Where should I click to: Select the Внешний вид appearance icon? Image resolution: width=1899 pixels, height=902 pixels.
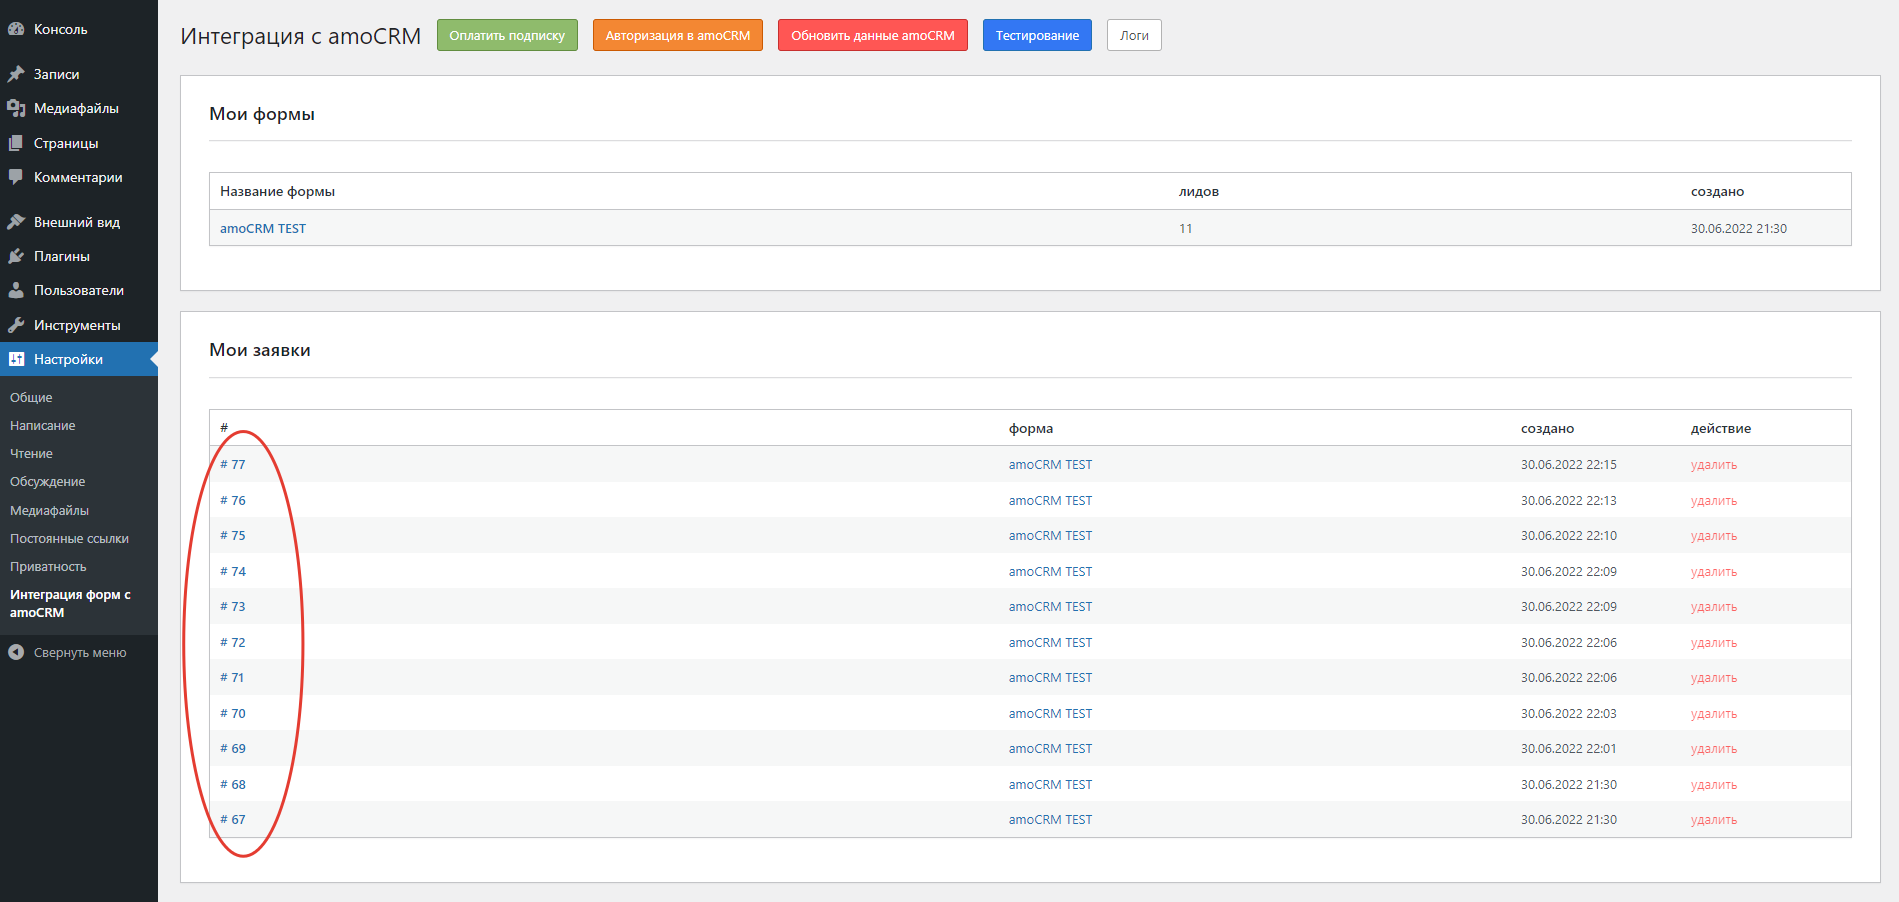tap(16, 221)
